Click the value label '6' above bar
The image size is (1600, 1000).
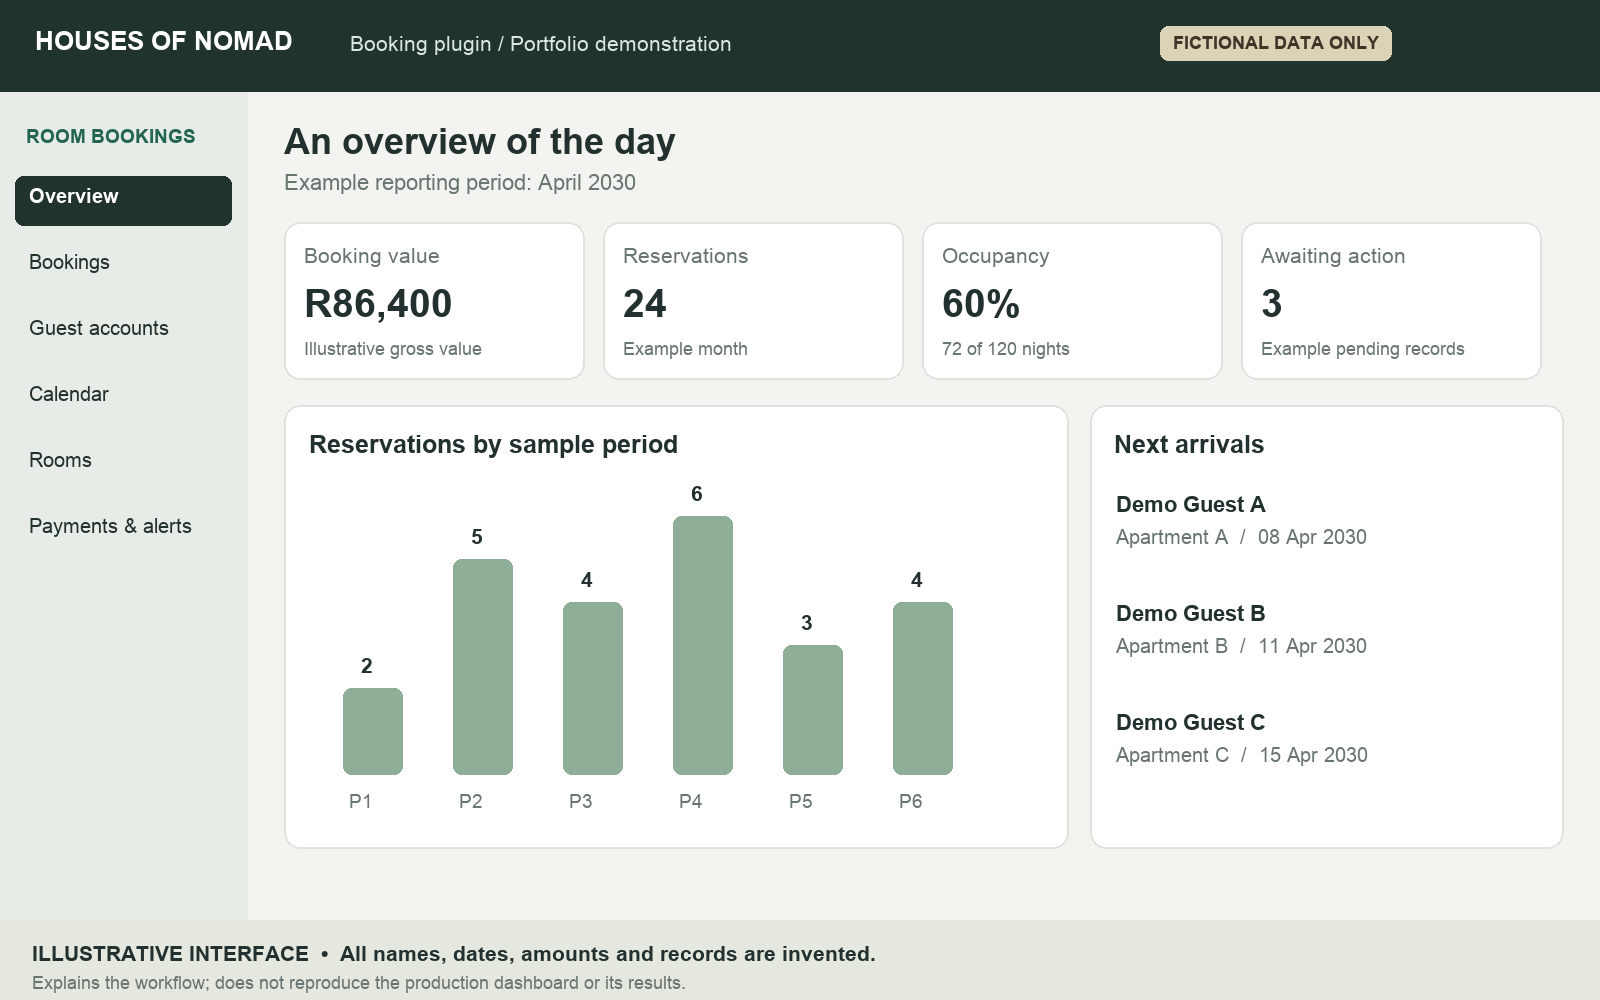coord(697,494)
